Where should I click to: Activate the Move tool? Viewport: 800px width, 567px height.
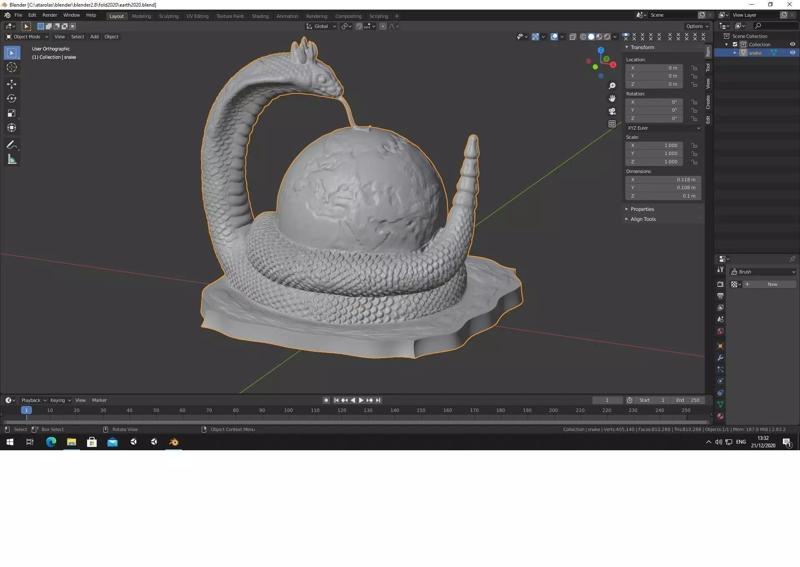(12, 84)
